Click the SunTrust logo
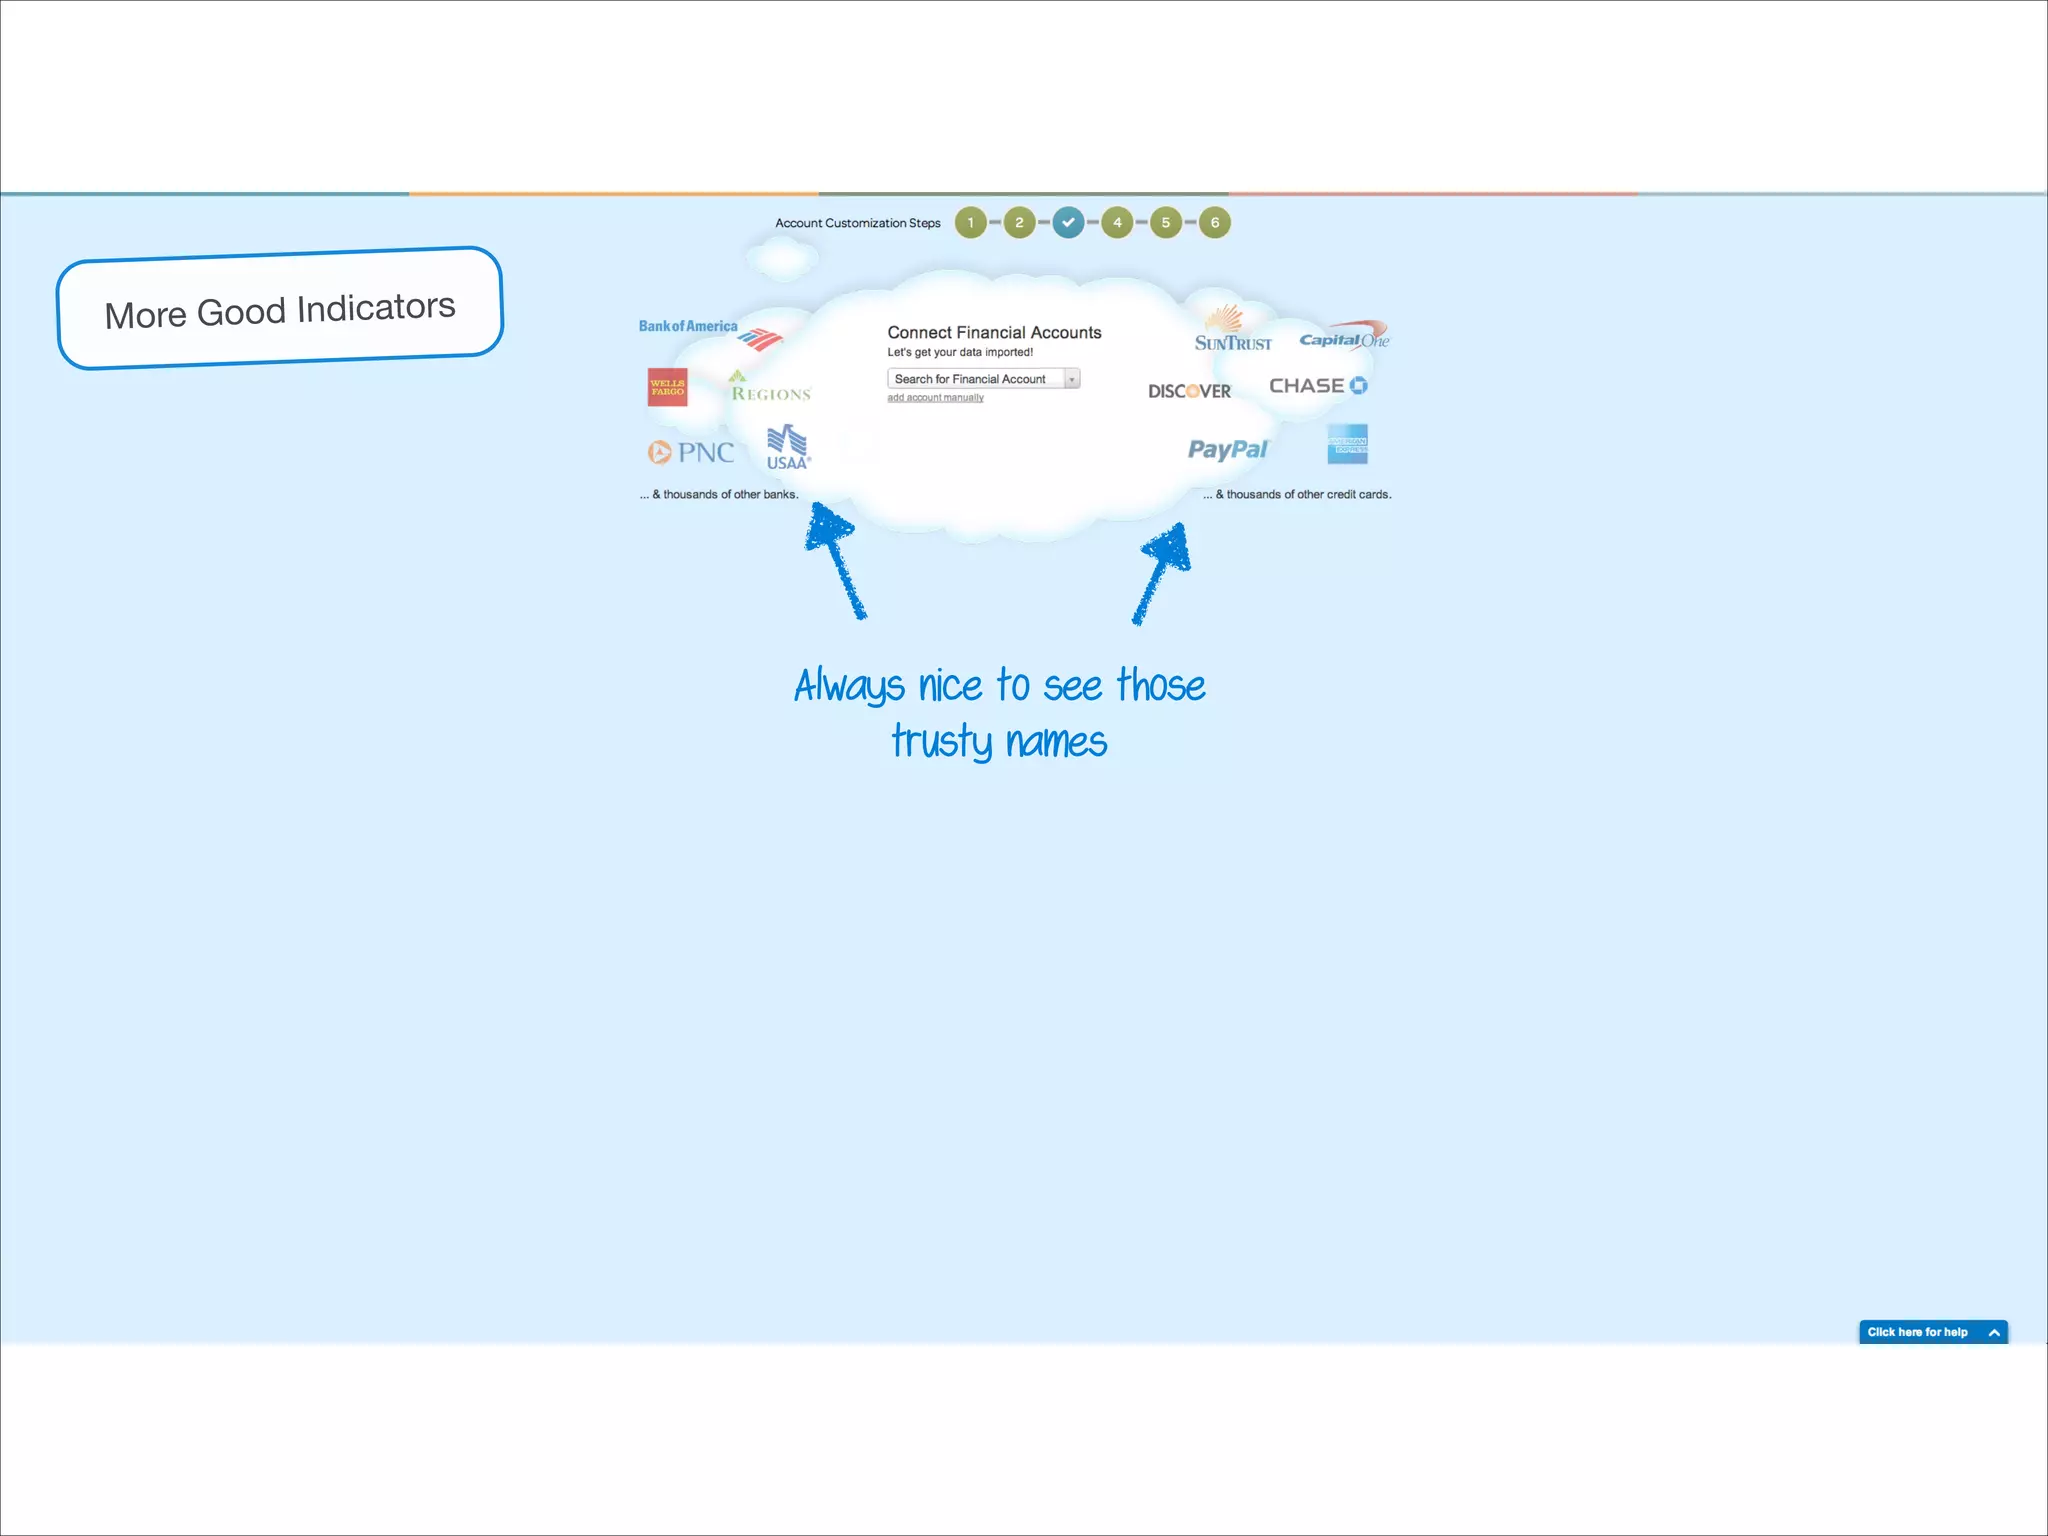 1232,331
